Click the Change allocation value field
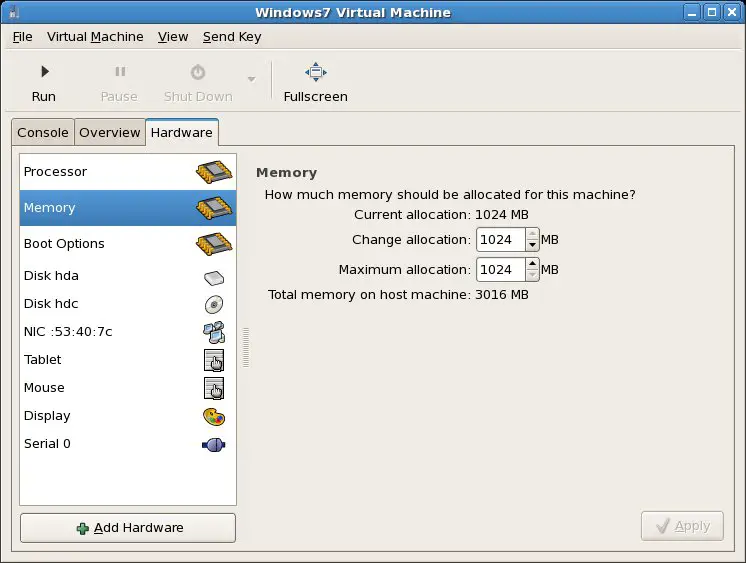This screenshot has width=746, height=563. 500,240
